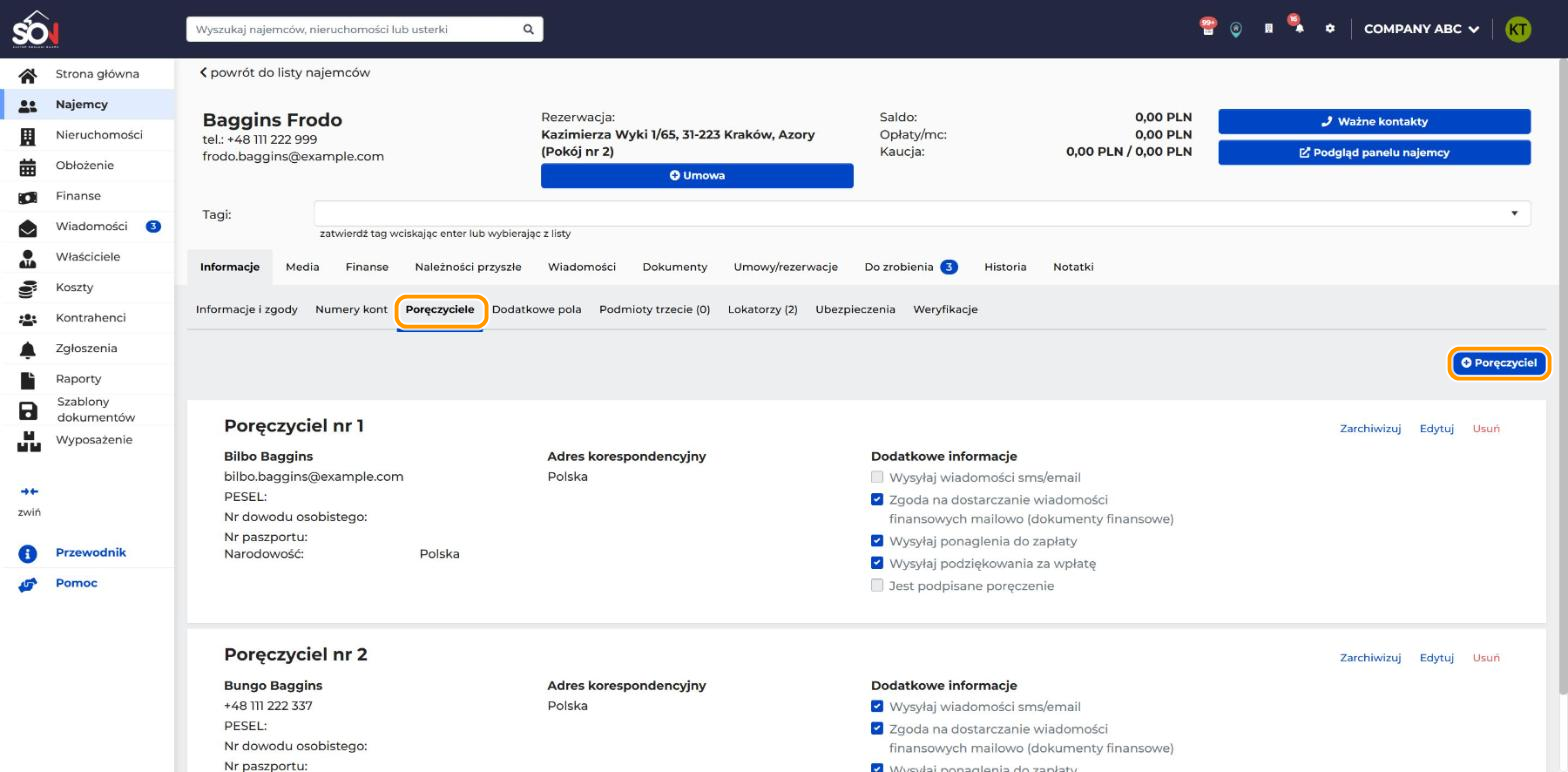The height and width of the screenshot is (772, 1568).
Task: Click the Pomoc handshake icon
Action: coord(28,585)
